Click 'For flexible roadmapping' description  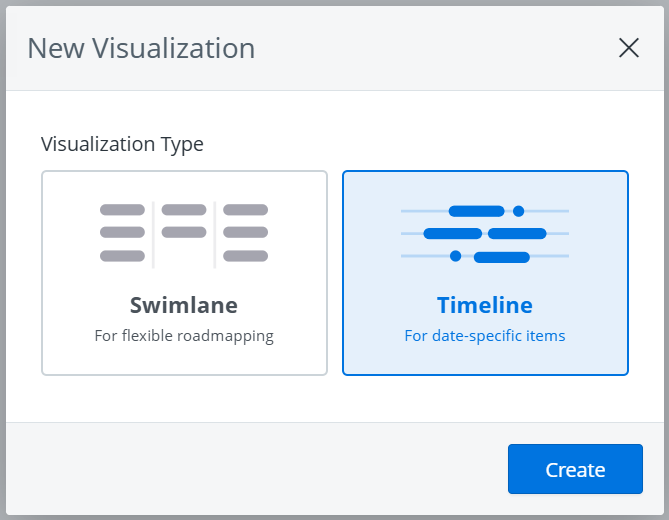tap(184, 336)
